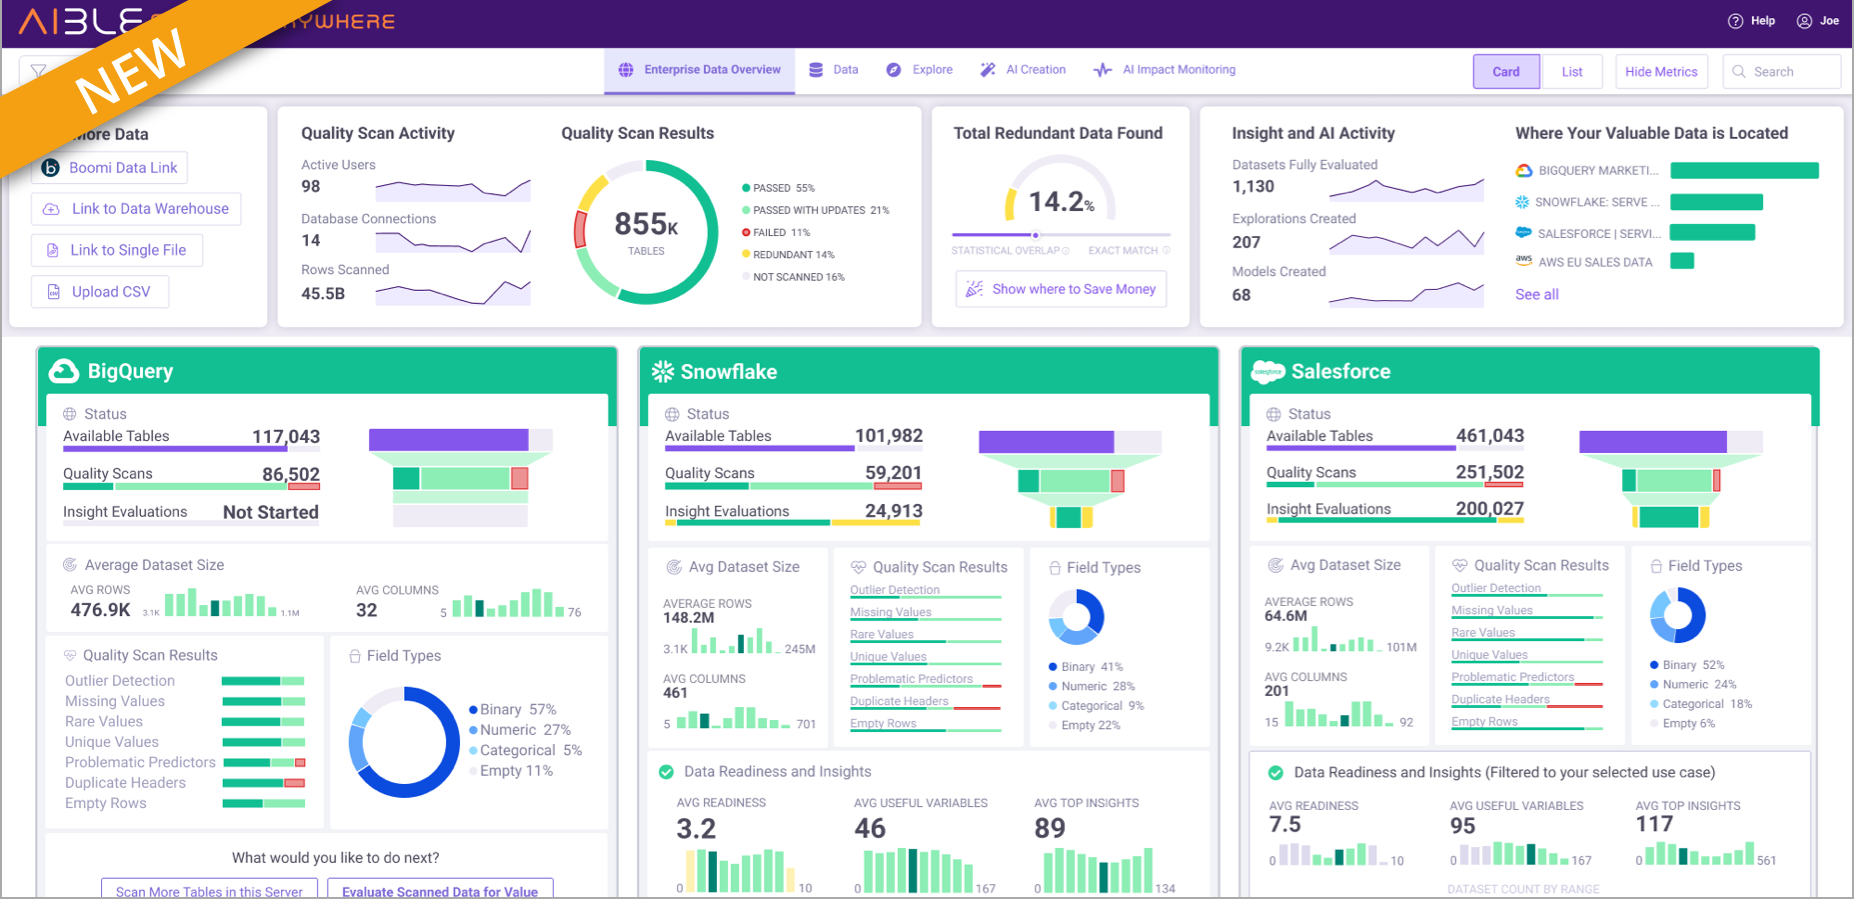
Task: Click Link to Data Warehouse button
Action: pos(136,209)
